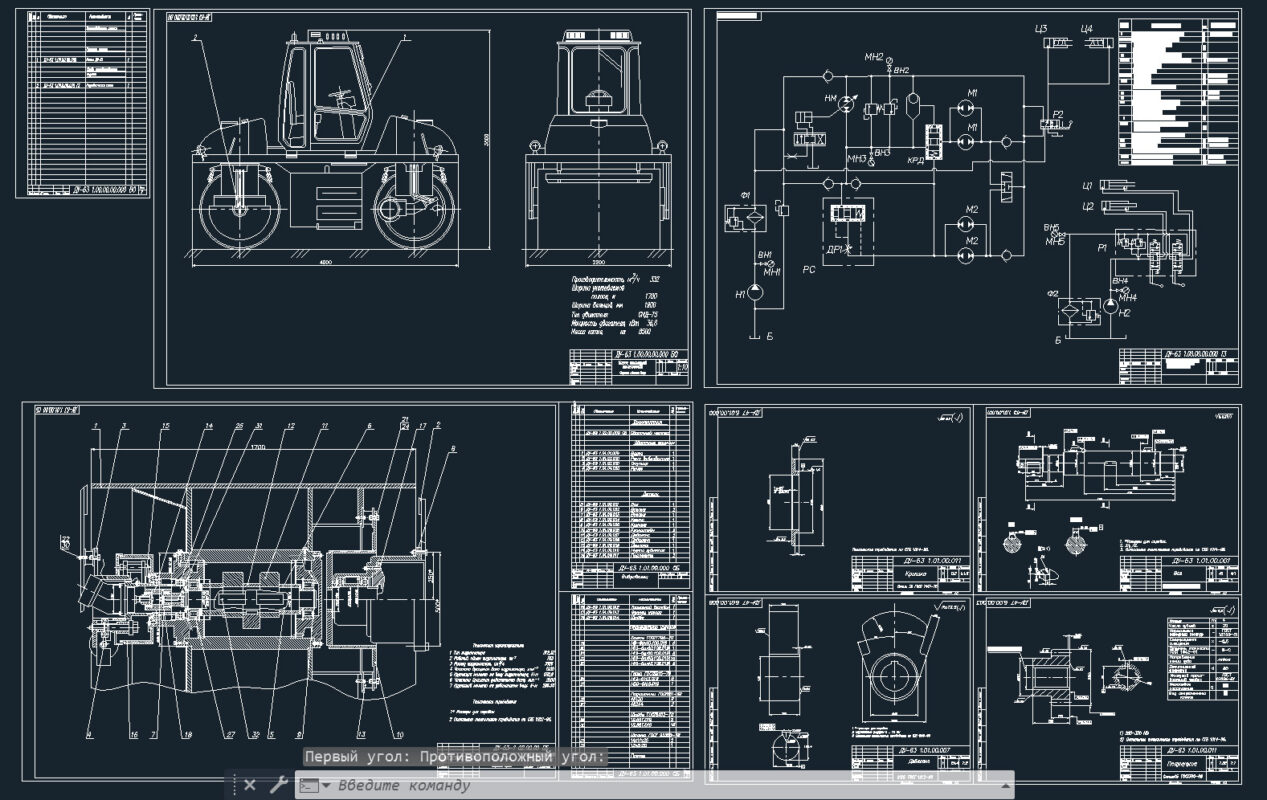The height and width of the screenshot is (800, 1267).
Task: Select the Ц3 cylinder symbol
Action: point(1058,43)
